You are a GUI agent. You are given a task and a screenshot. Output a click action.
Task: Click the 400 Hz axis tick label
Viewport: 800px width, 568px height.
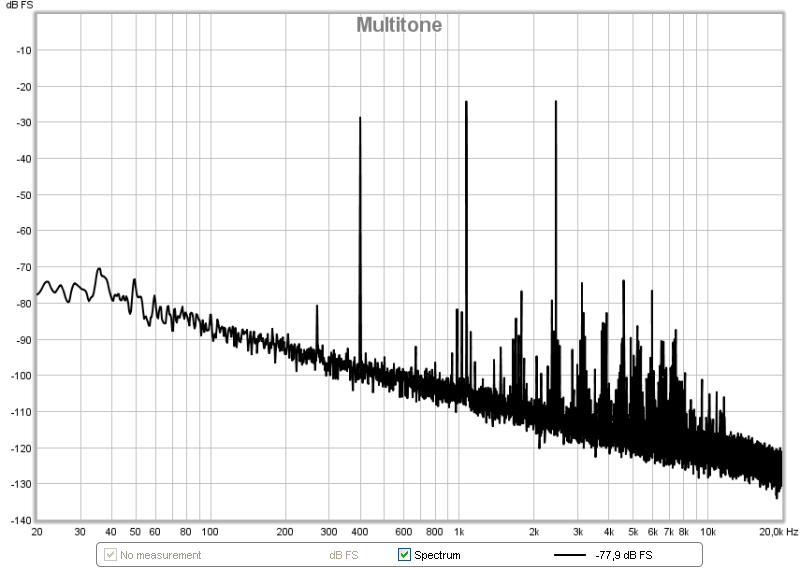(360, 532)
